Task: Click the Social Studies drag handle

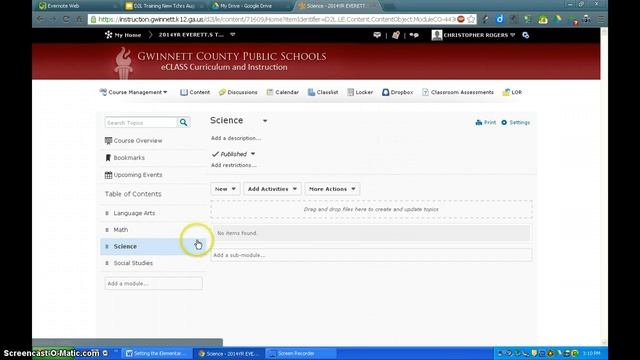Action: tap(107, 263)
